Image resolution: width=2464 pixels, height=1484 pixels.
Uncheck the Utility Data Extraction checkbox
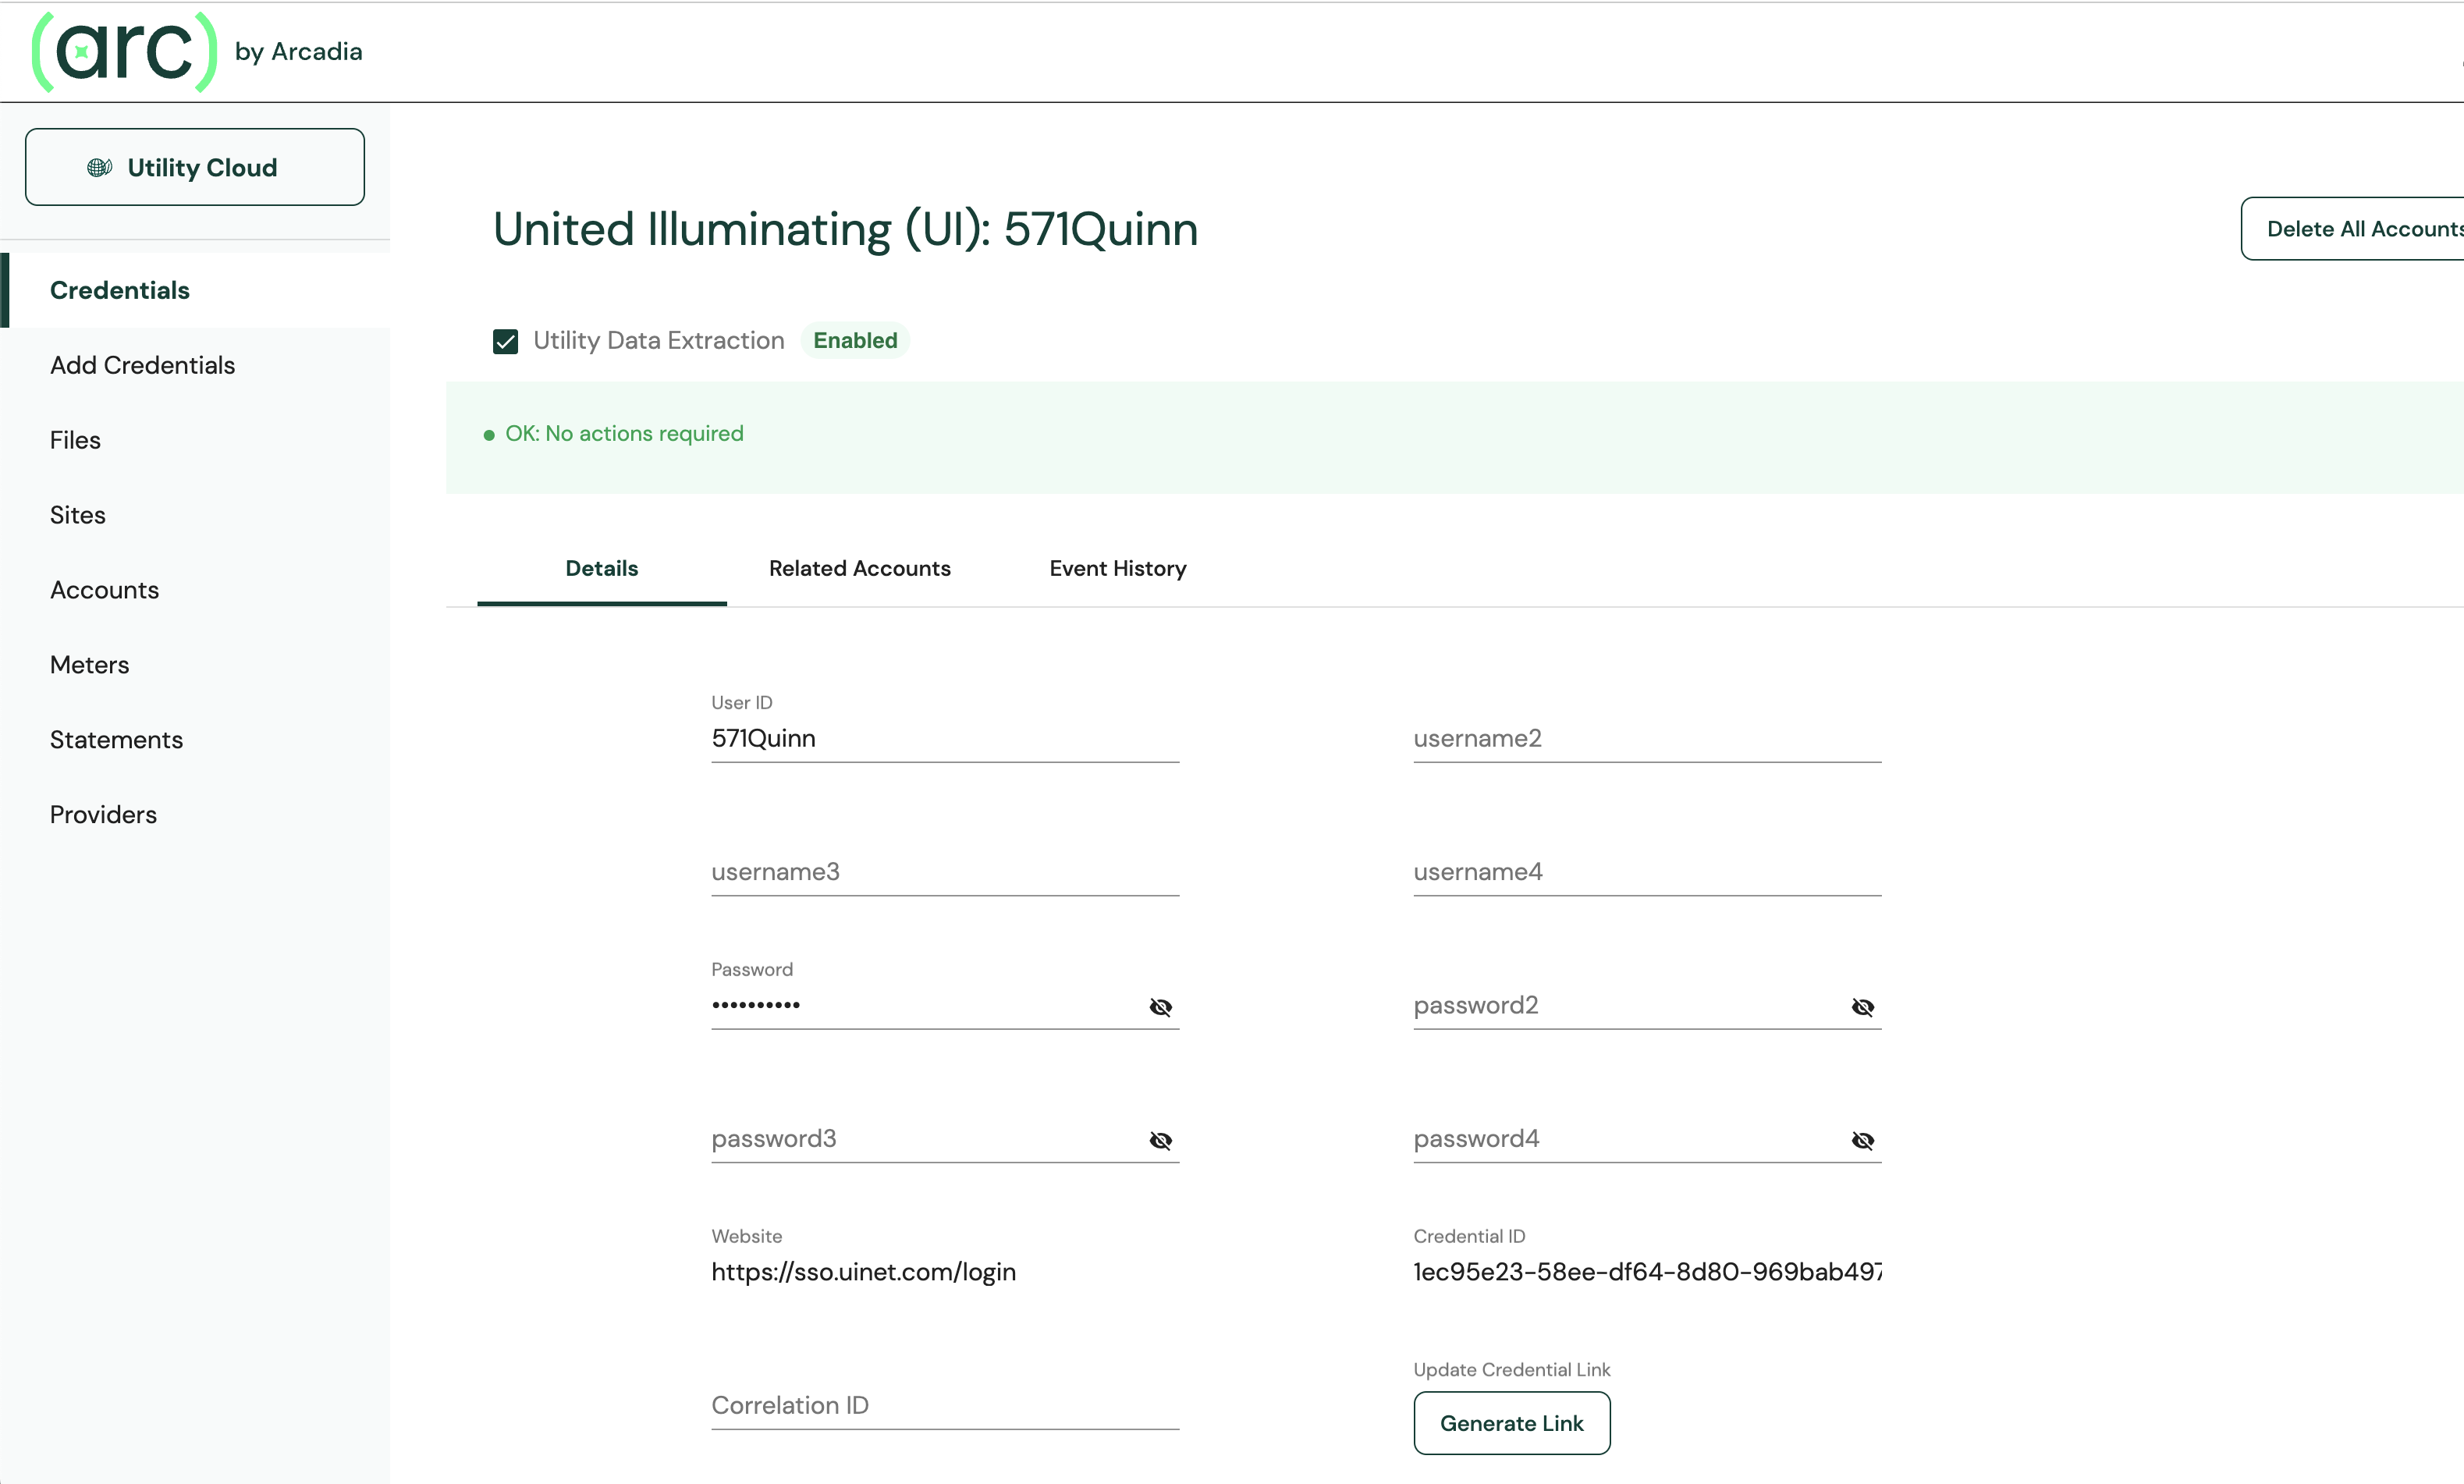point(505,342)
